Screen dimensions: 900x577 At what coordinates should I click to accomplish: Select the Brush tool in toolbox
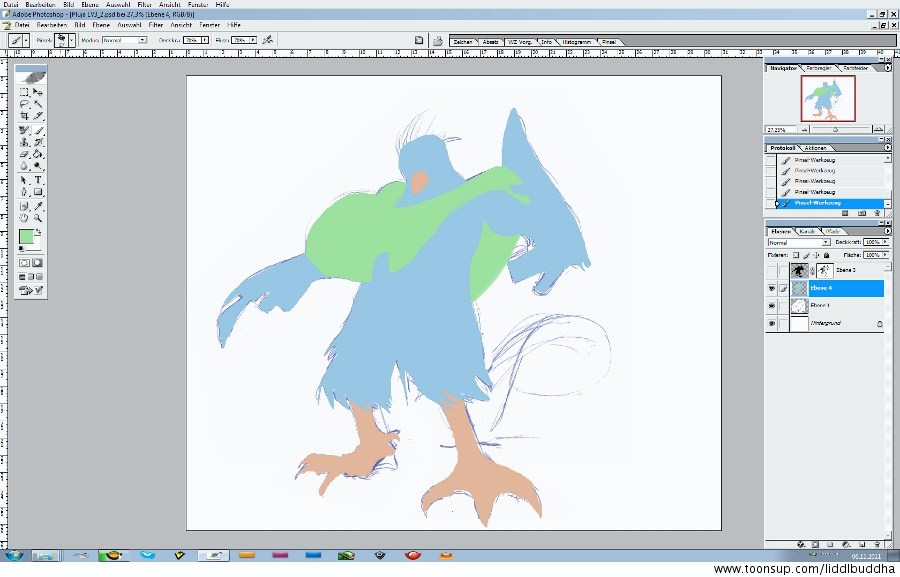(x=38, y=130)
